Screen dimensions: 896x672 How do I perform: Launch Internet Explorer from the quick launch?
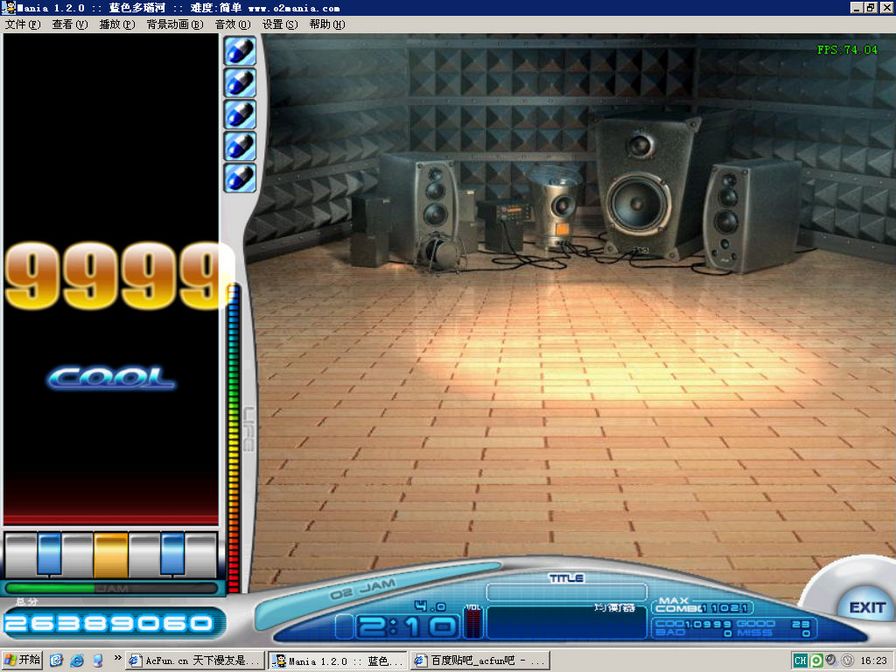pos(77,661)
